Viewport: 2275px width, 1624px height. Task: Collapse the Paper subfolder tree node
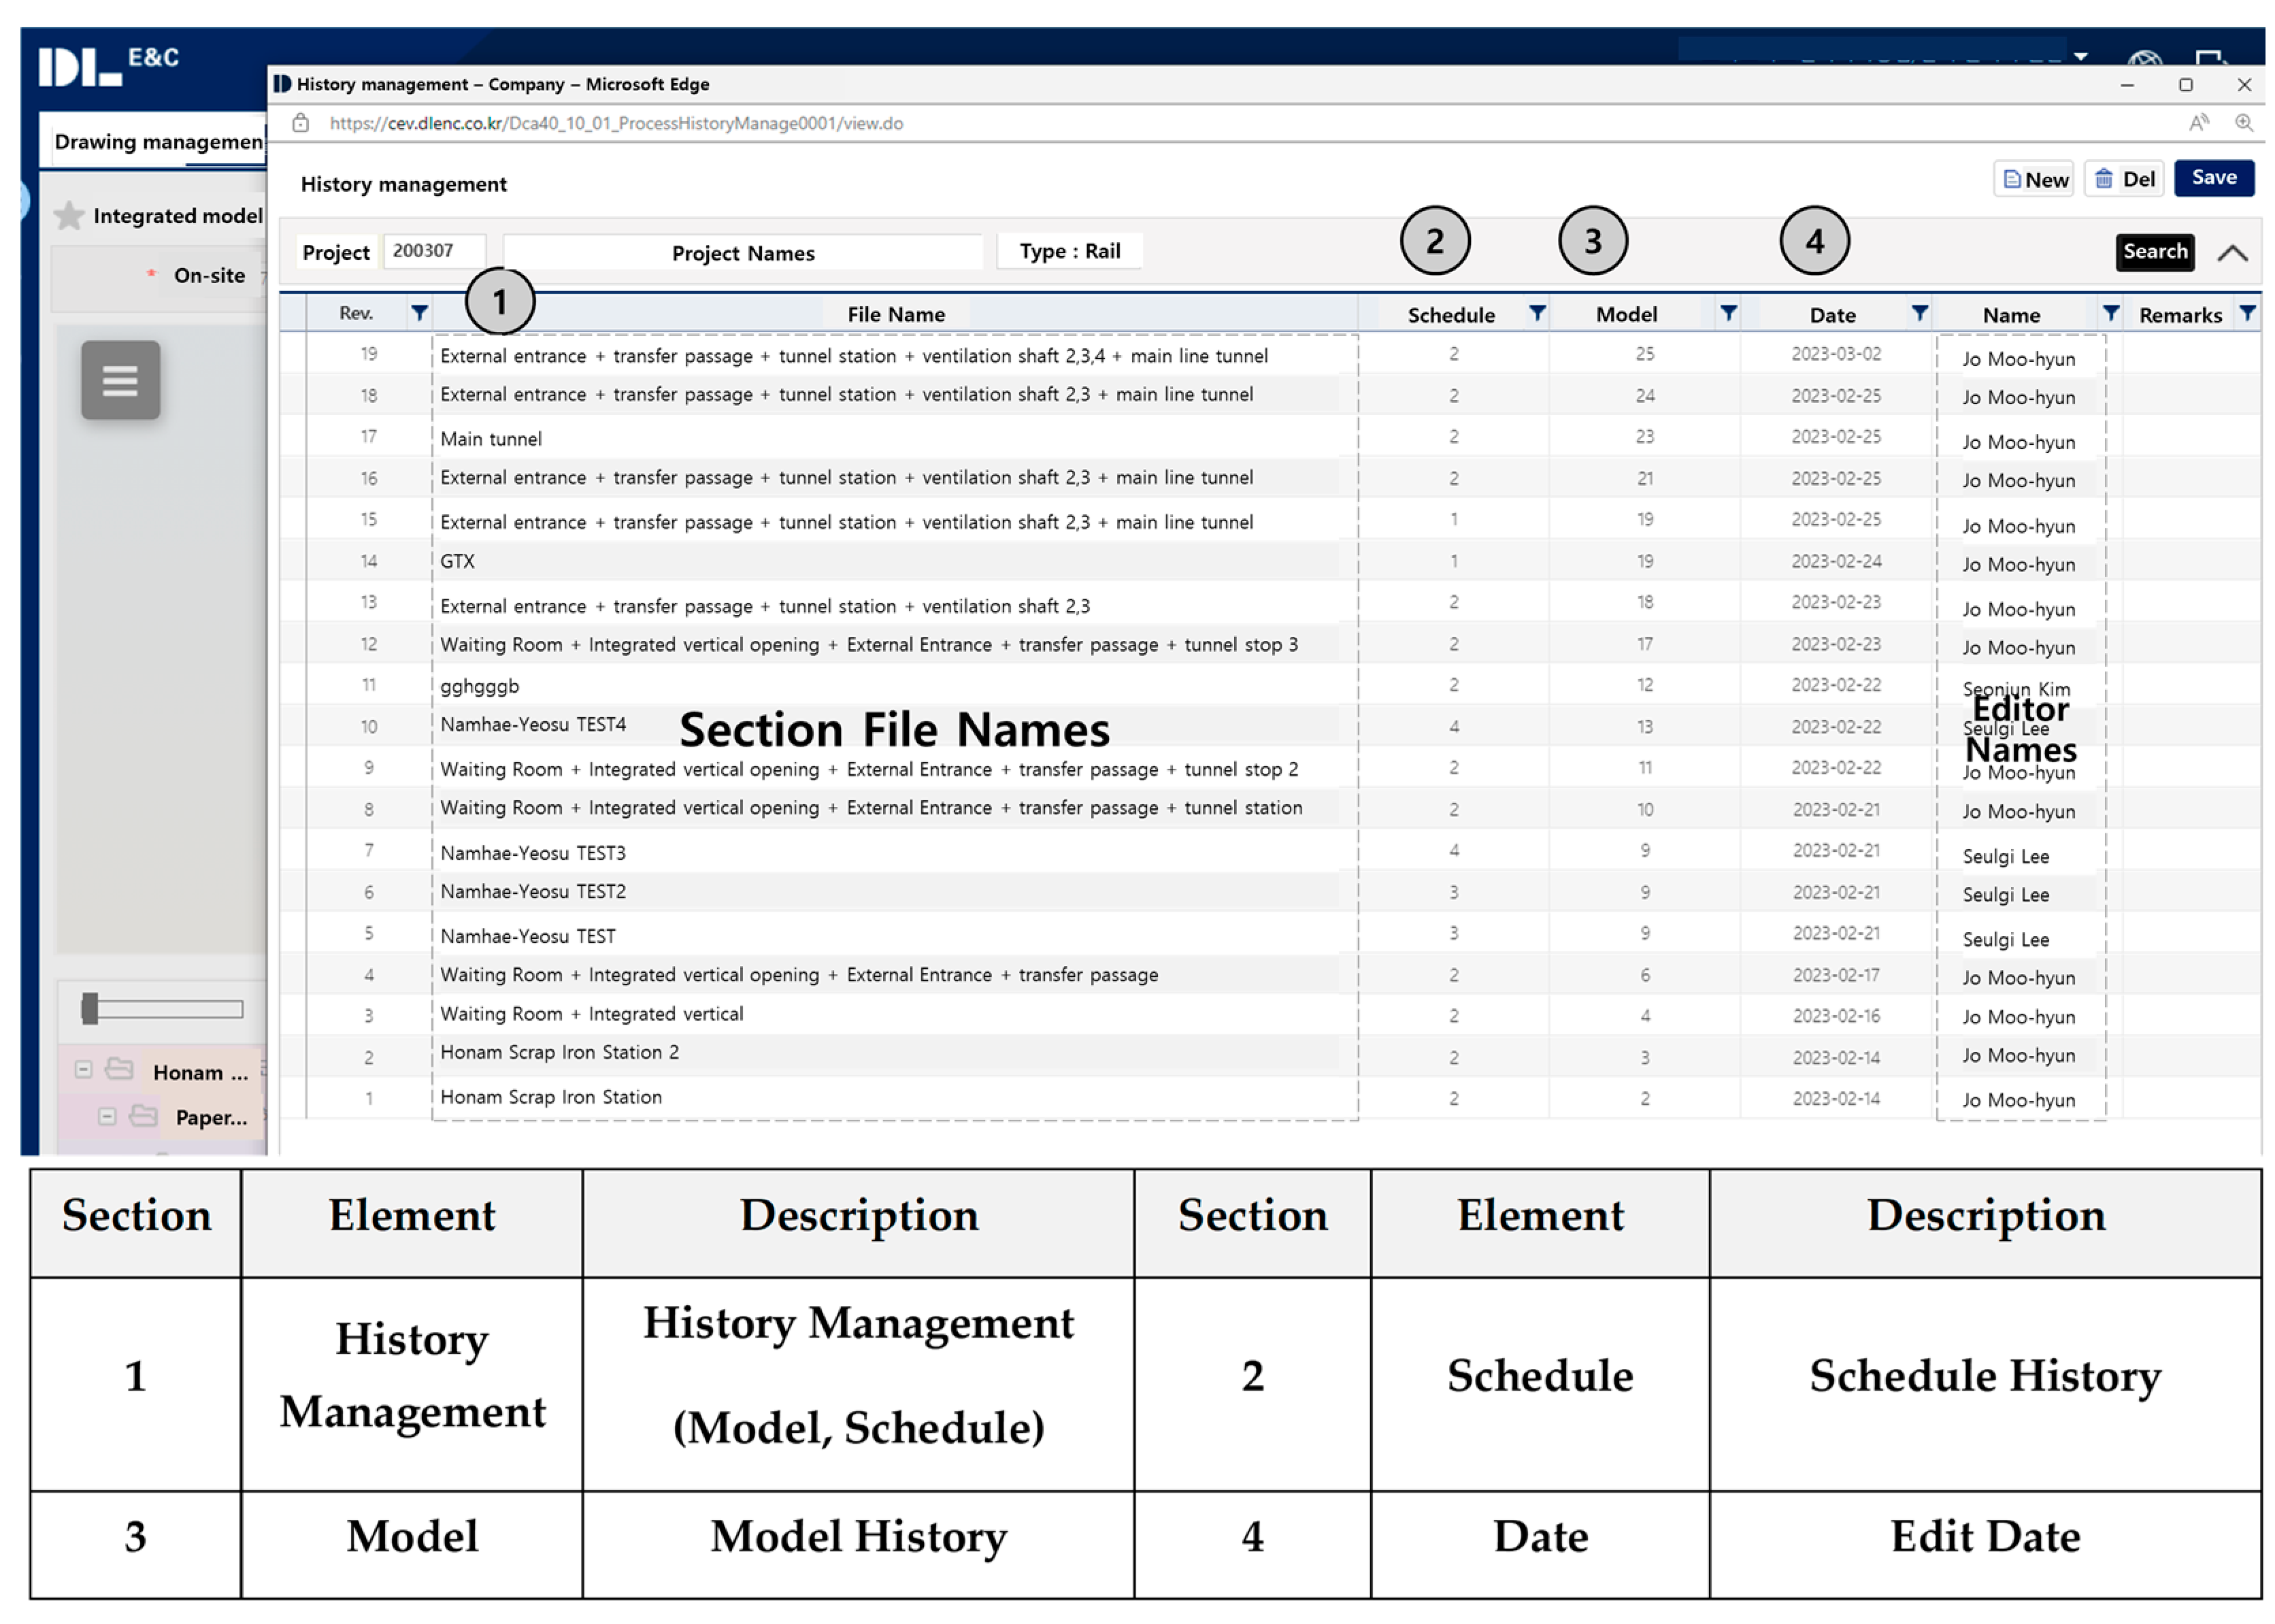pyautogui.click(x=107, y=1116)
